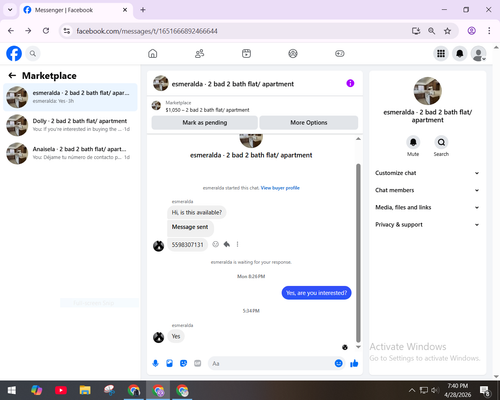Open the notifications bell in Facebook header

(x=460, y=53)
